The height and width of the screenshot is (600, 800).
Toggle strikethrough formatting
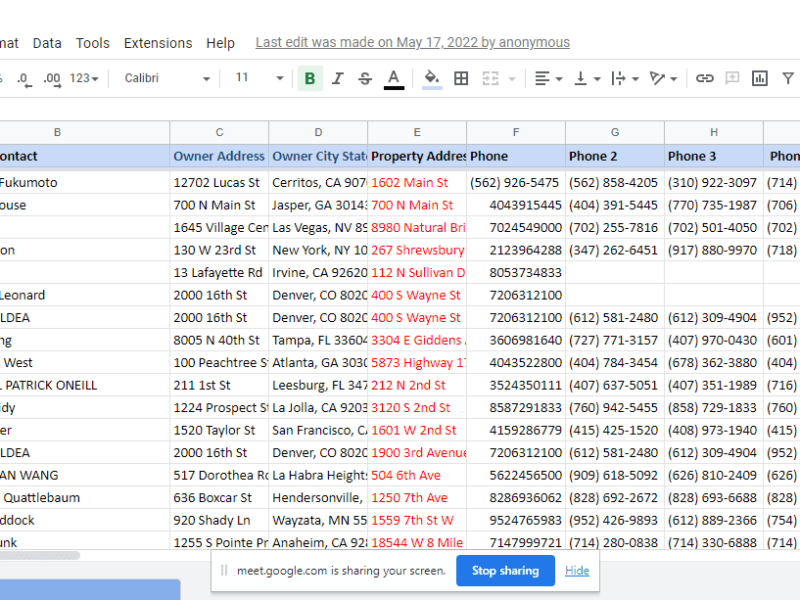(x=365, y=78)
